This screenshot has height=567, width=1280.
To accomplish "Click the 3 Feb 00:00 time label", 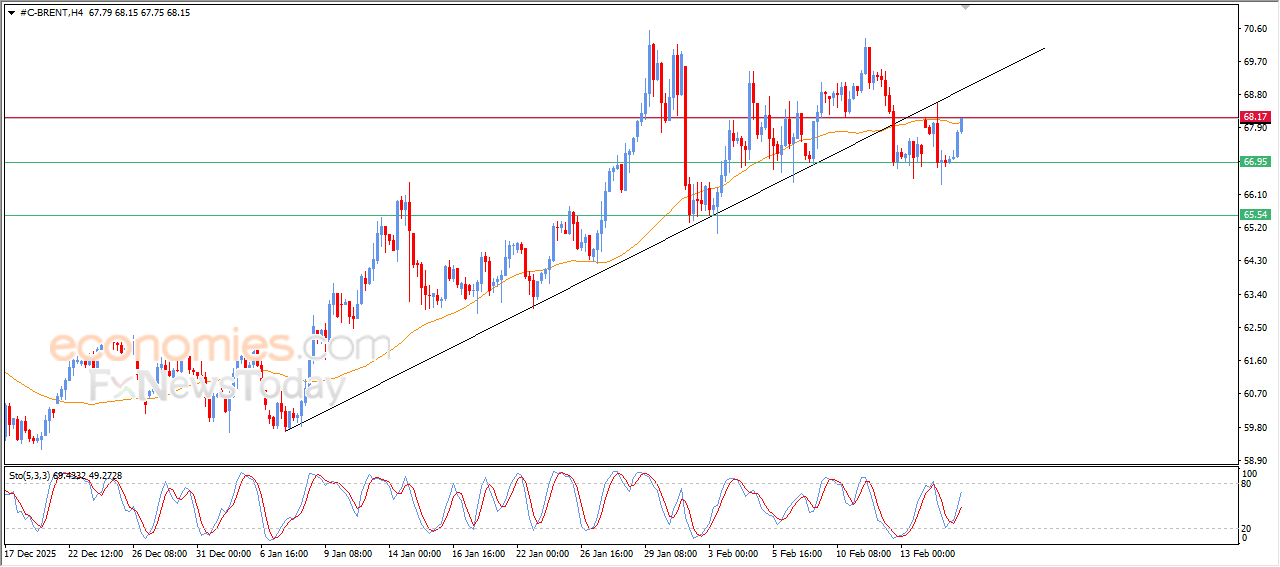I will (x=734, y=553).
